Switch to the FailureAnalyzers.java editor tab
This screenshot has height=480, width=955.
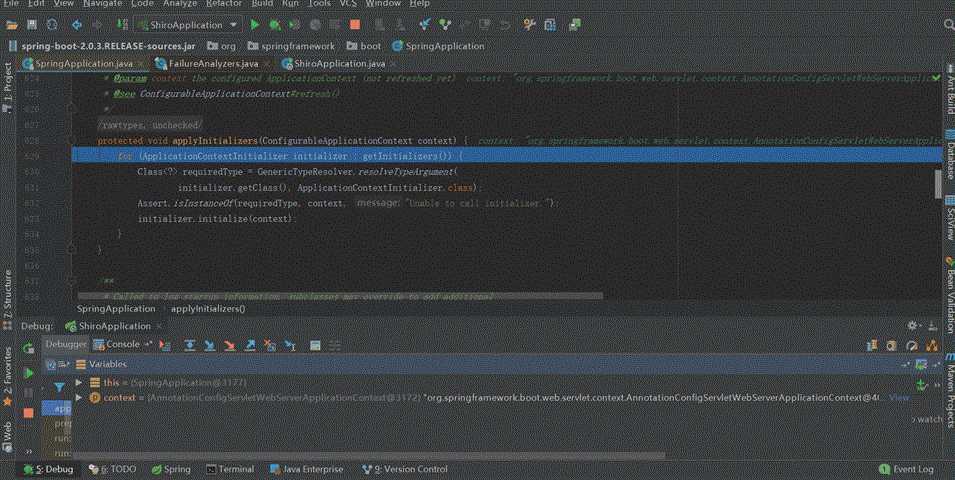pos(212,63)
